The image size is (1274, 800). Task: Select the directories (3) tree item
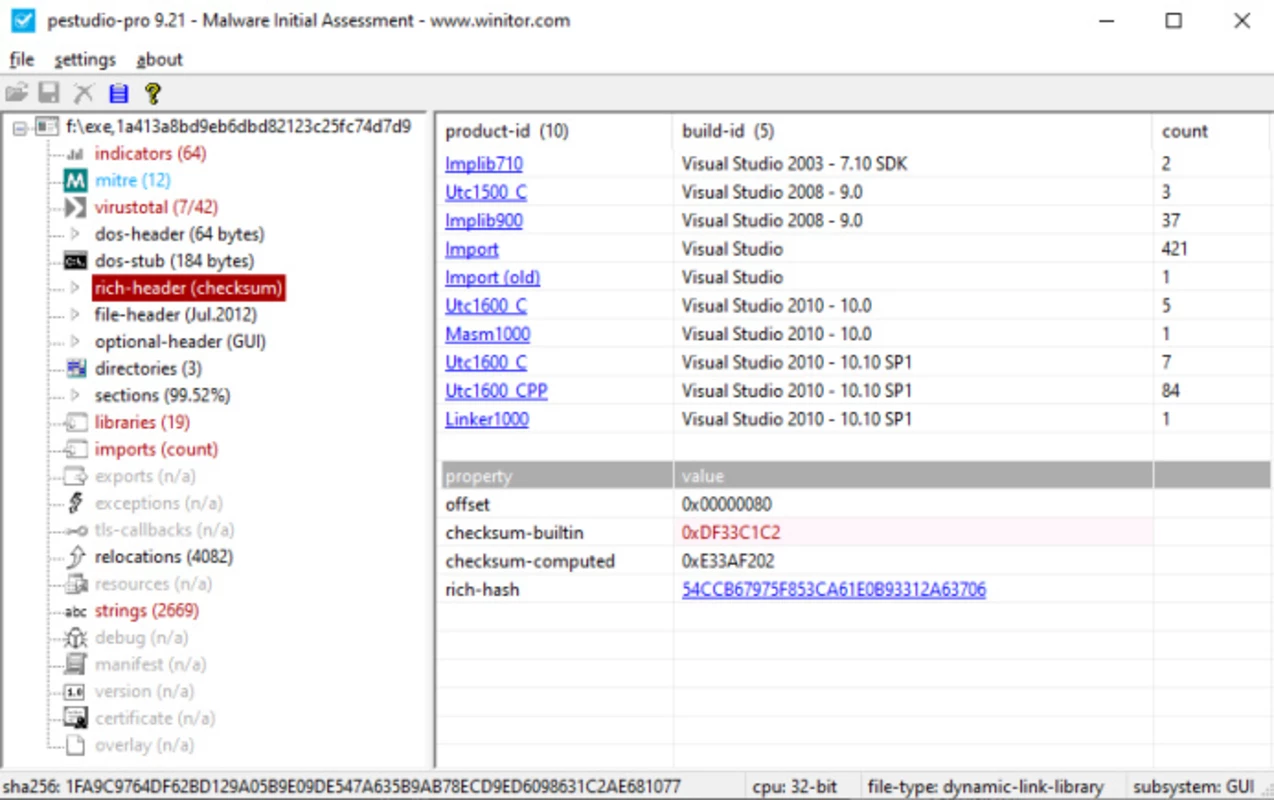148,369
